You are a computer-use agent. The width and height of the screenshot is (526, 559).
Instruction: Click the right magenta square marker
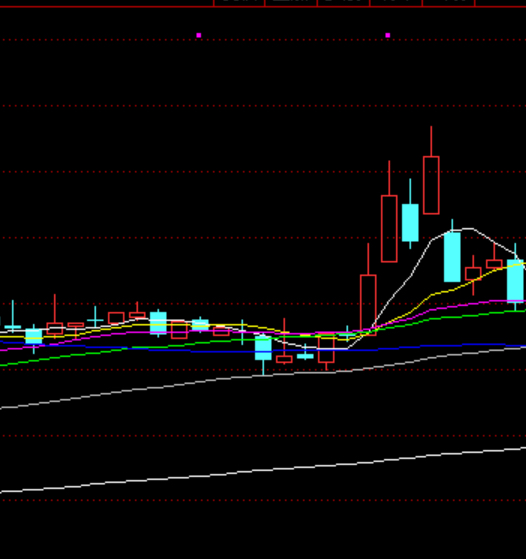click(388, 35)
